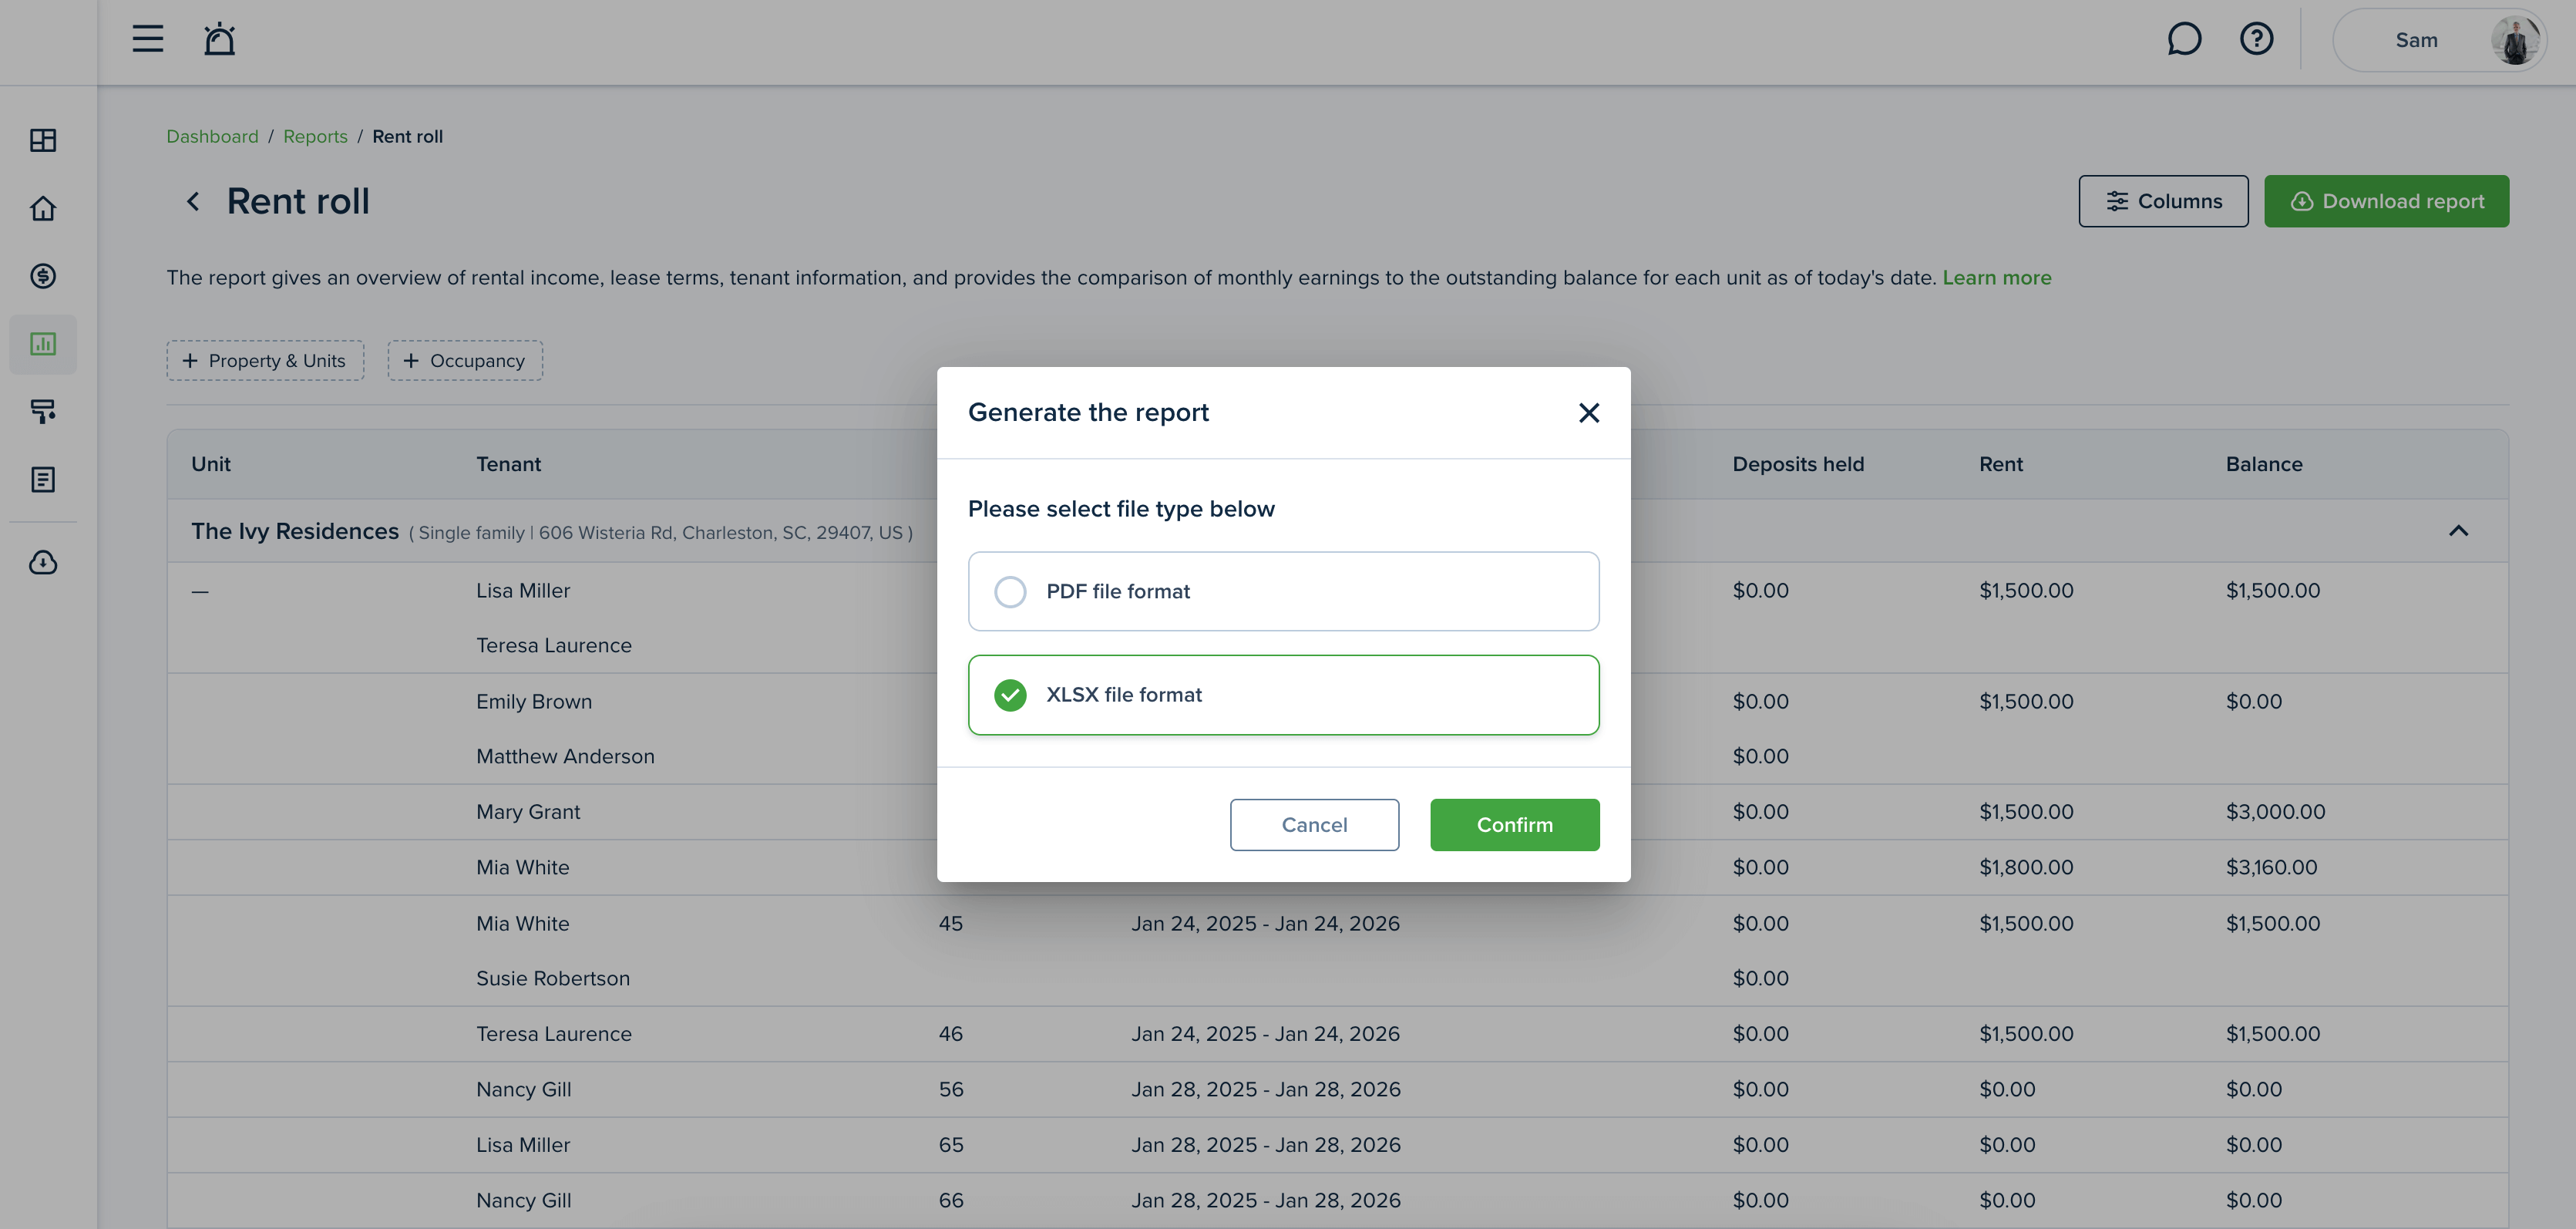The width and height of the screenshot is (2576, 1229).
Task: Click tenant Mary Grant
Action: pyautogui.click(x=528, y=812)
